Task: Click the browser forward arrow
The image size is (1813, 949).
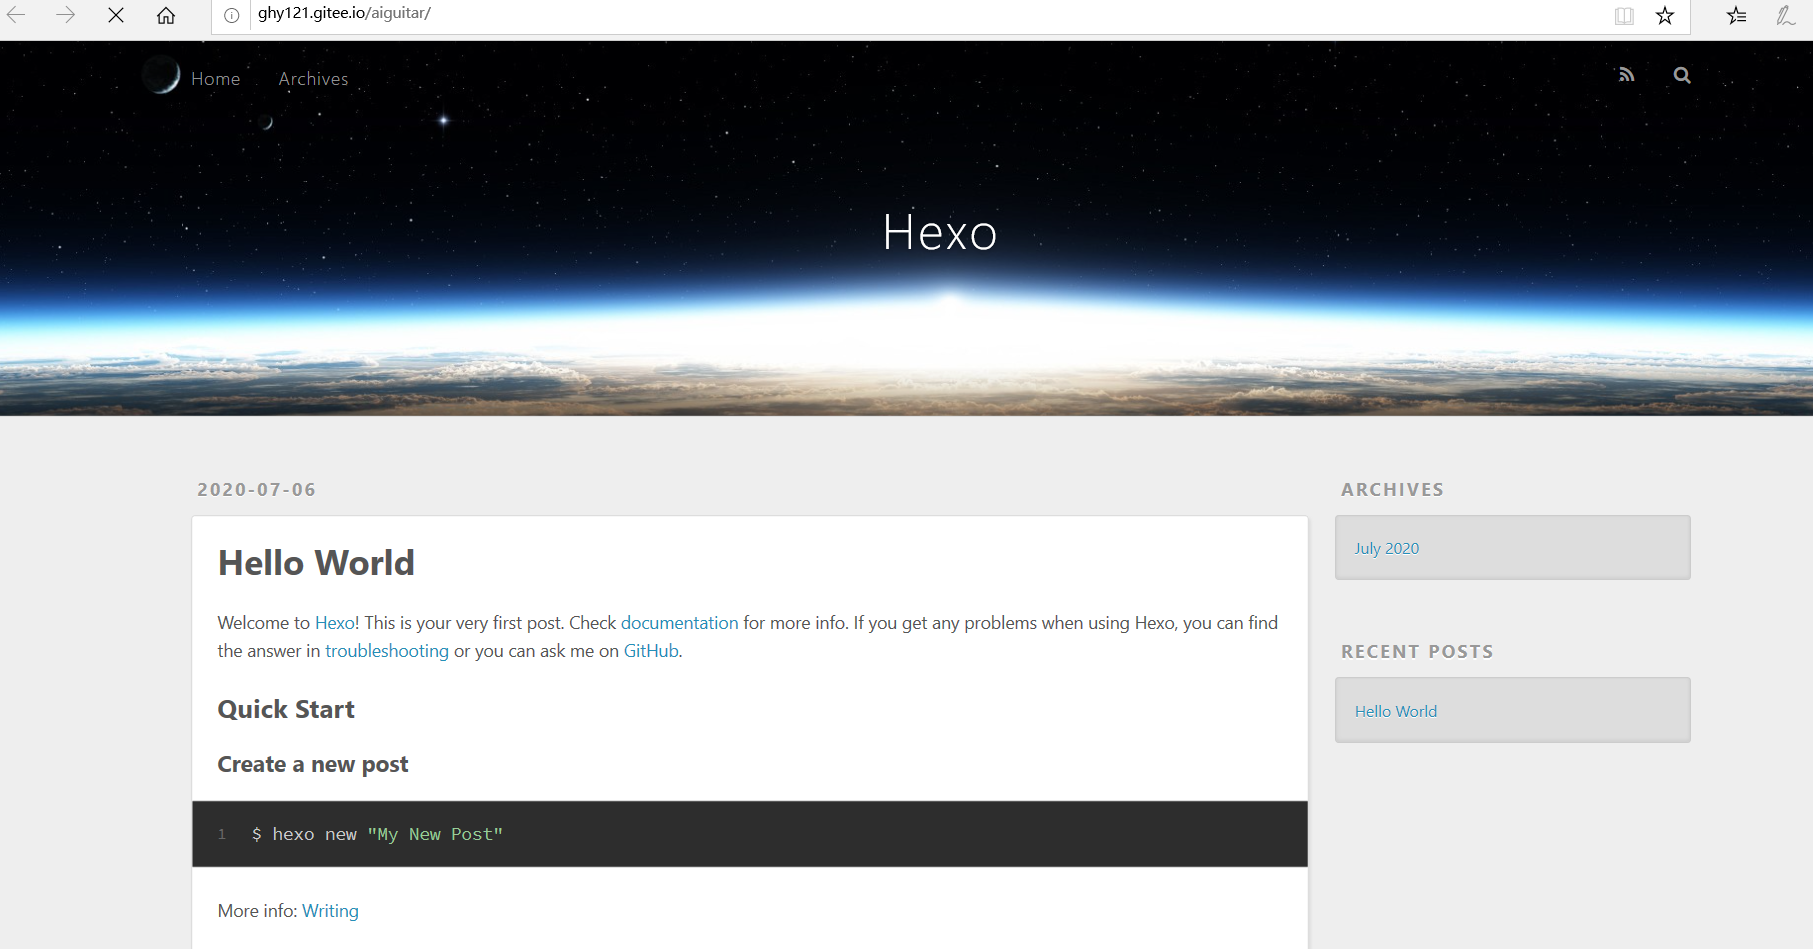Action: 66,15
